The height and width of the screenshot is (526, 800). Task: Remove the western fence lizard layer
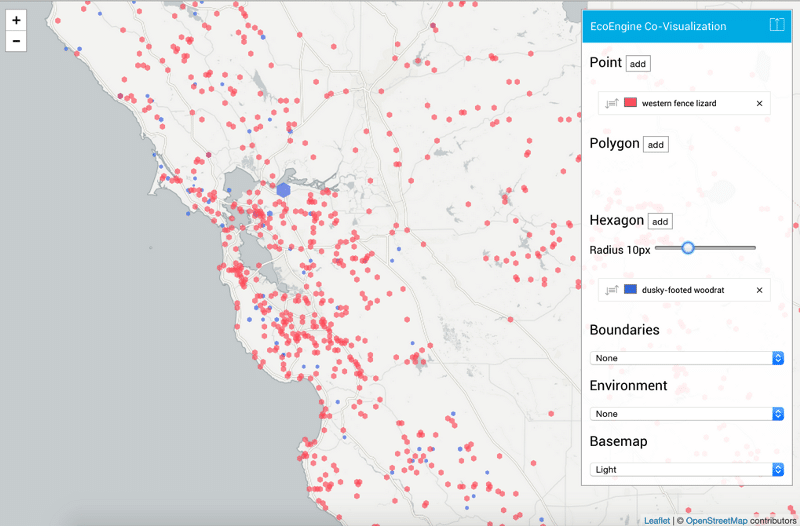tap(759, 103)
